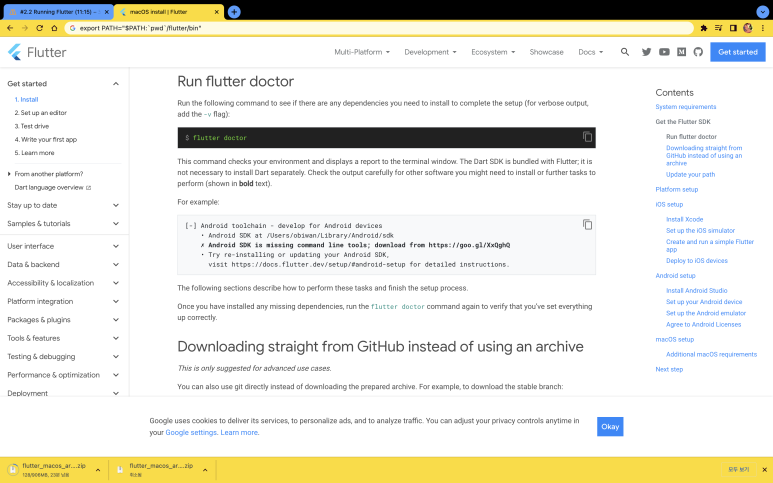The width and height of the screenshot is (773, 483).
Task: Open the media control icon in toolbar
Action: [718, 28]
